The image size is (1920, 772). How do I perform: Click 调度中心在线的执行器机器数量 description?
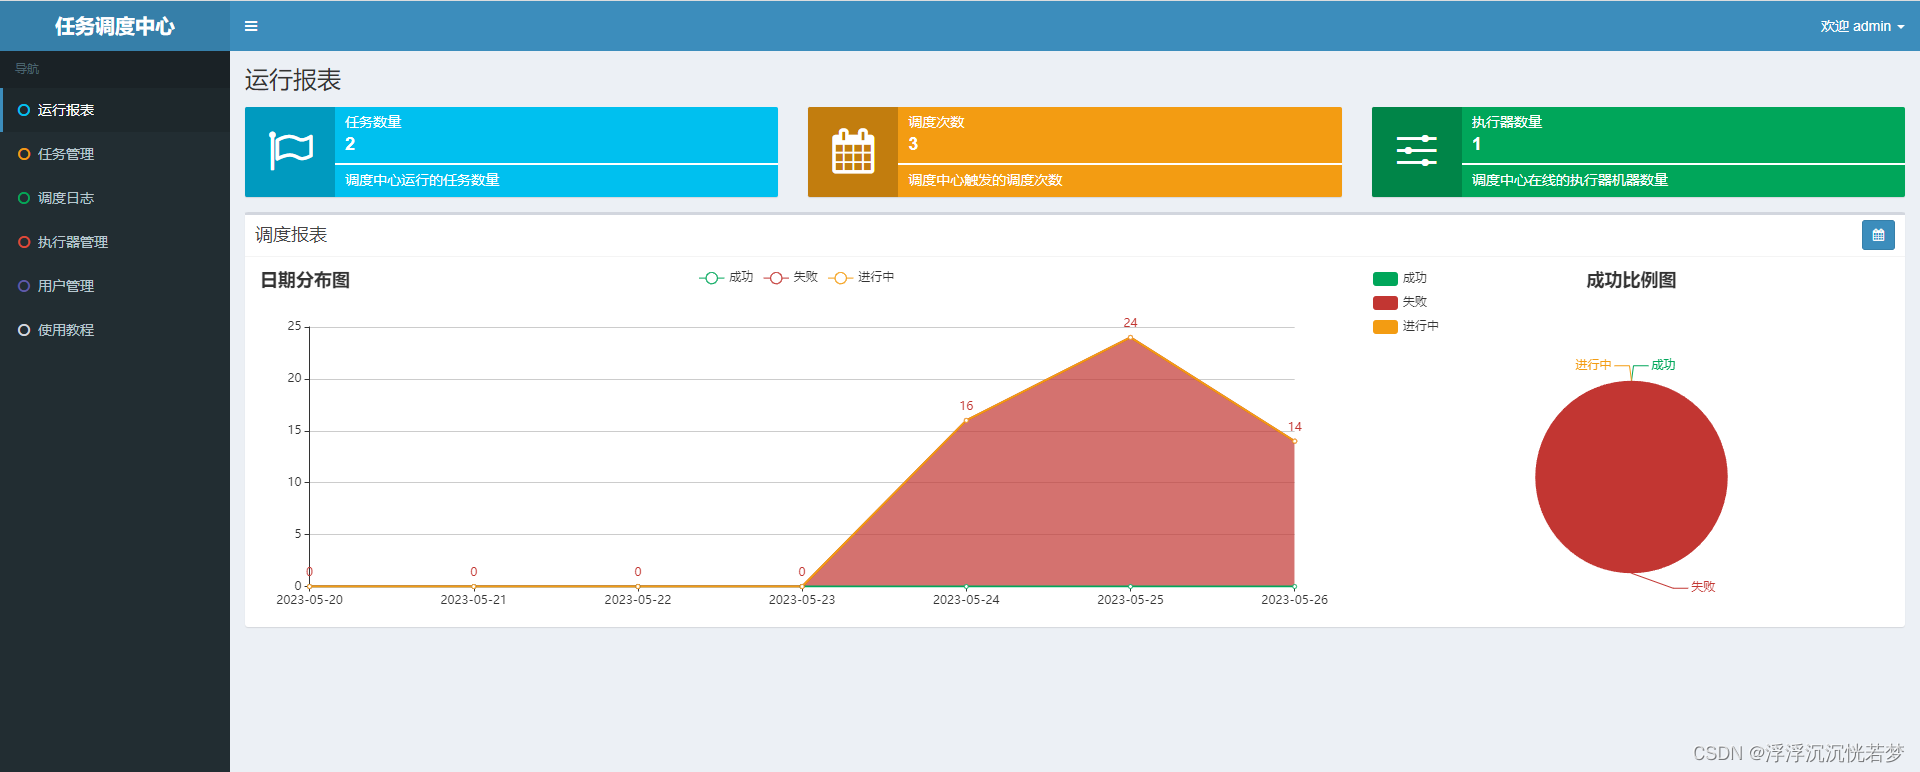(1570, 180)
